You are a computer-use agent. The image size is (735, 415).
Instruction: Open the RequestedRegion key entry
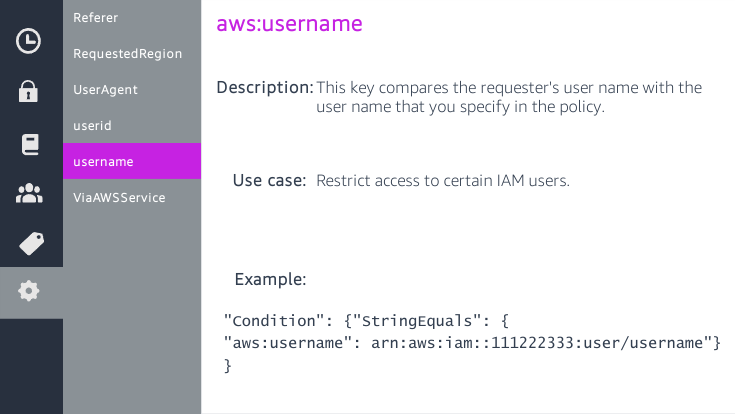click(x=127, y=53)
